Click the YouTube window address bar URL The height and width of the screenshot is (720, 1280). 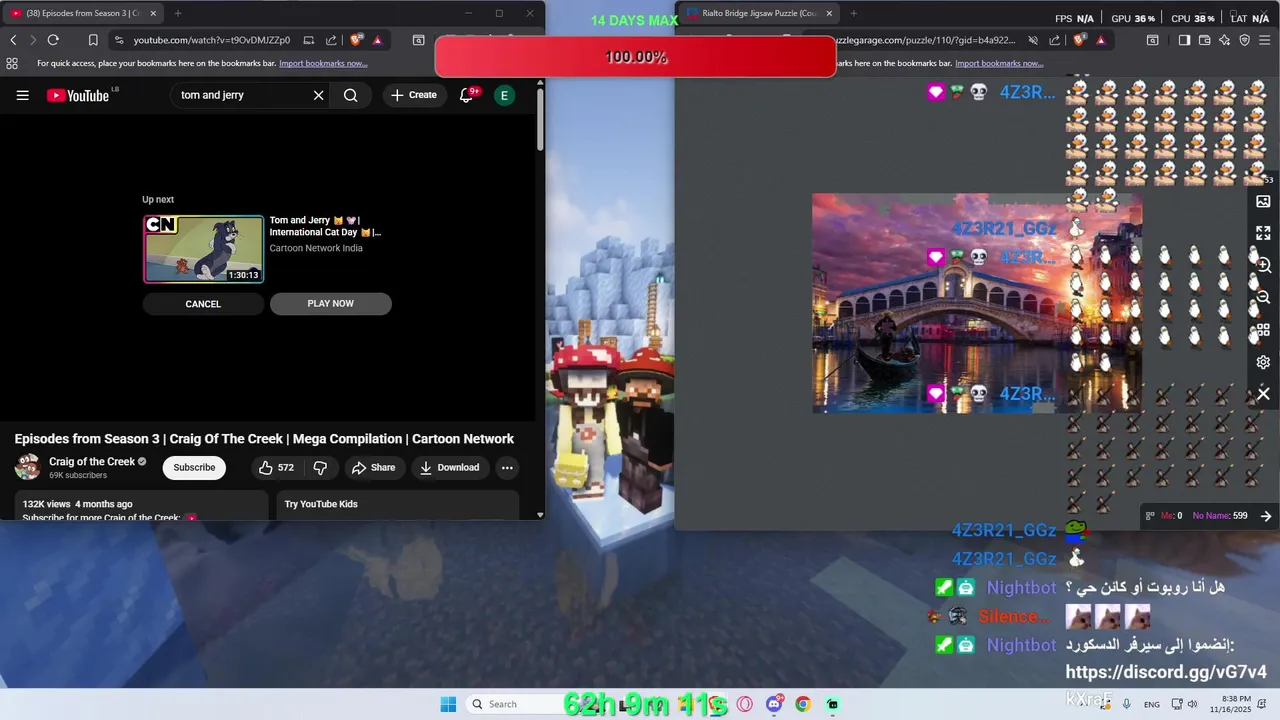[x=212, y=40]
